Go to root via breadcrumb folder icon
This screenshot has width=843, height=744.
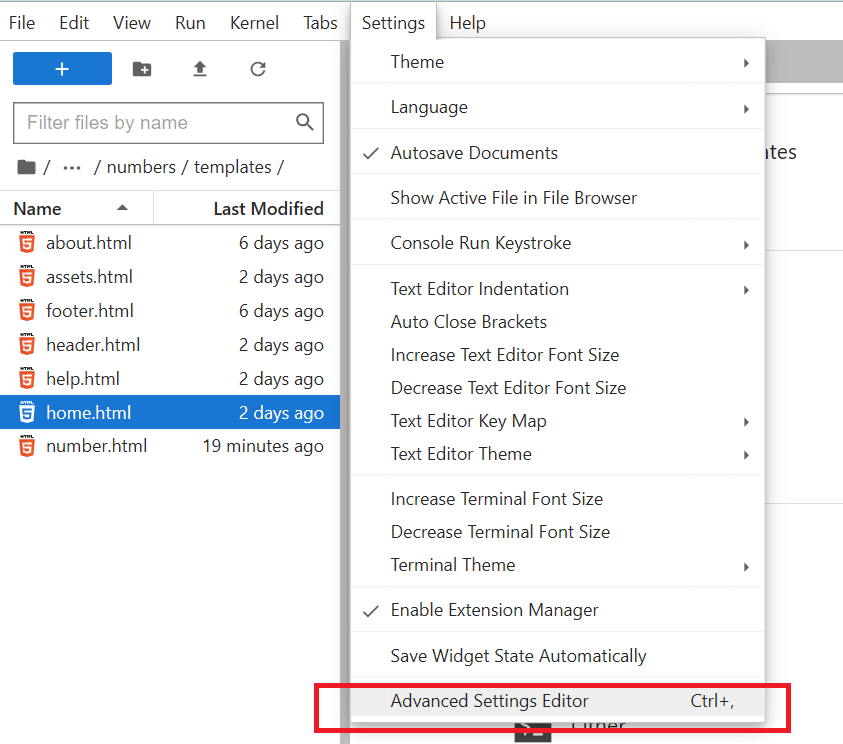[26, 167]
